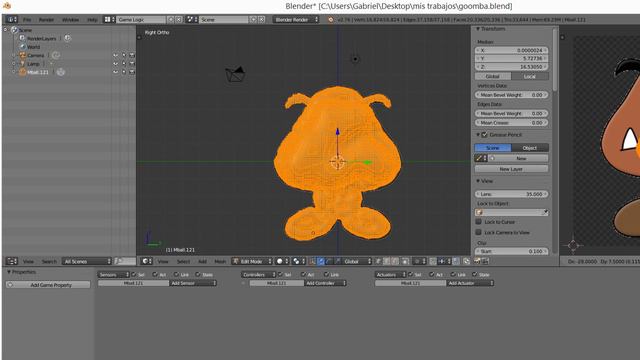Toggle Controllers Link checkbox
This screenshot has width=640, height=360.
pos(326,274)
